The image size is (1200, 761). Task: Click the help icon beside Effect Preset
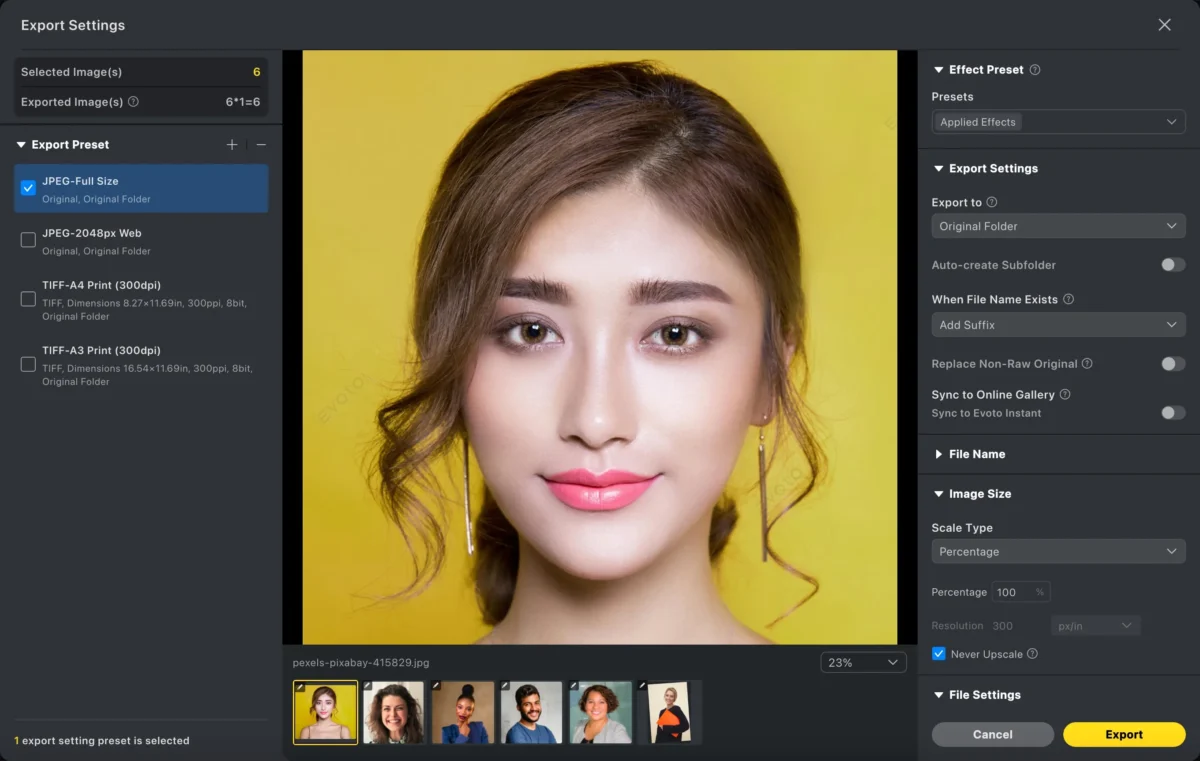[1035, 70]
